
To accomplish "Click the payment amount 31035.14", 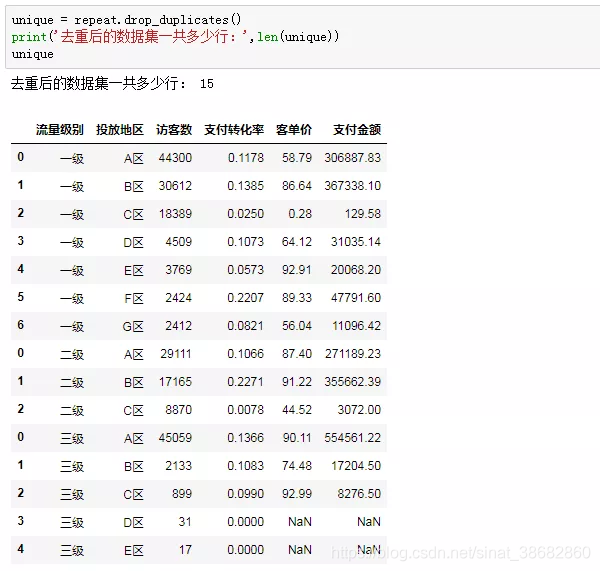I will pos(356,241).
